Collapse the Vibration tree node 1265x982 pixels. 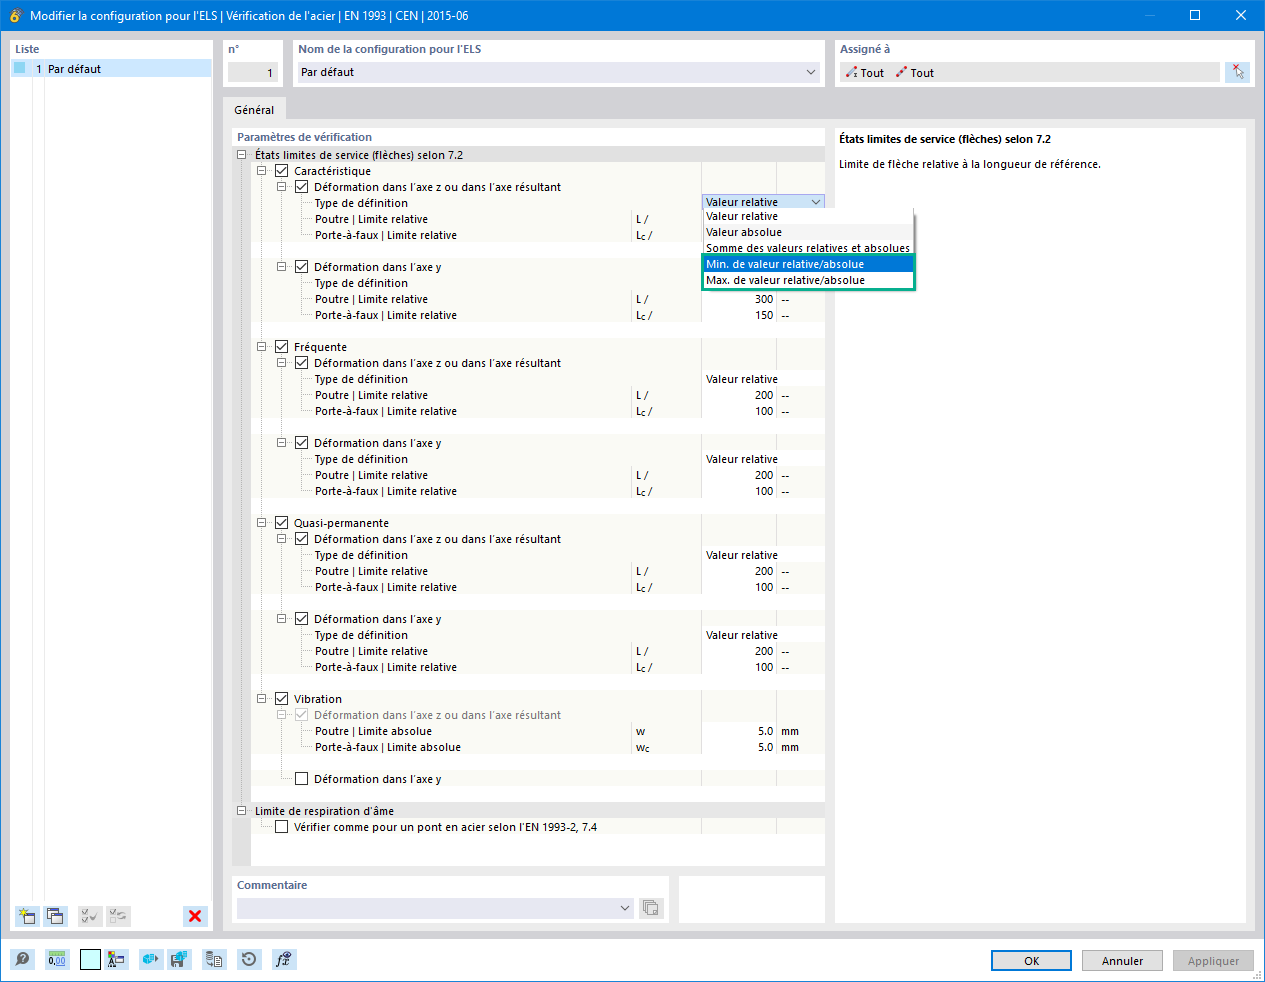click(261, 699)
